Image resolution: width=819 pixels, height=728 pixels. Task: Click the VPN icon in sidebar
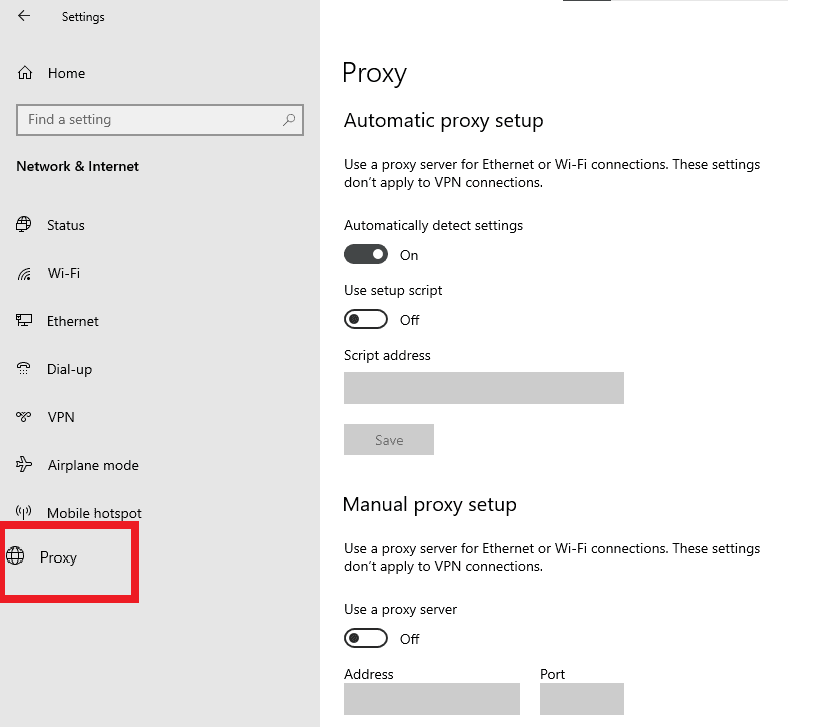[x=24, y=417]
